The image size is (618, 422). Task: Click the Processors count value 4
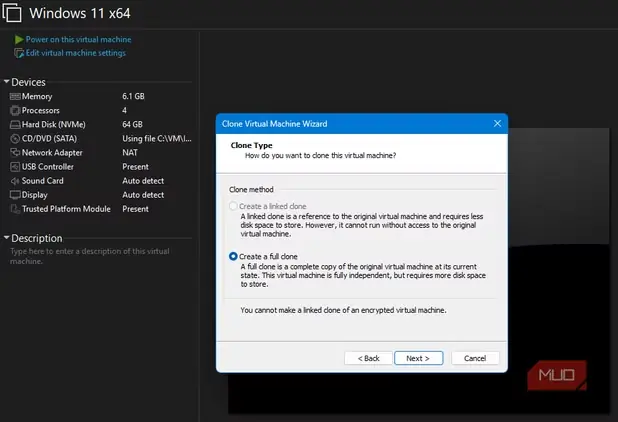tap(125, 110)
